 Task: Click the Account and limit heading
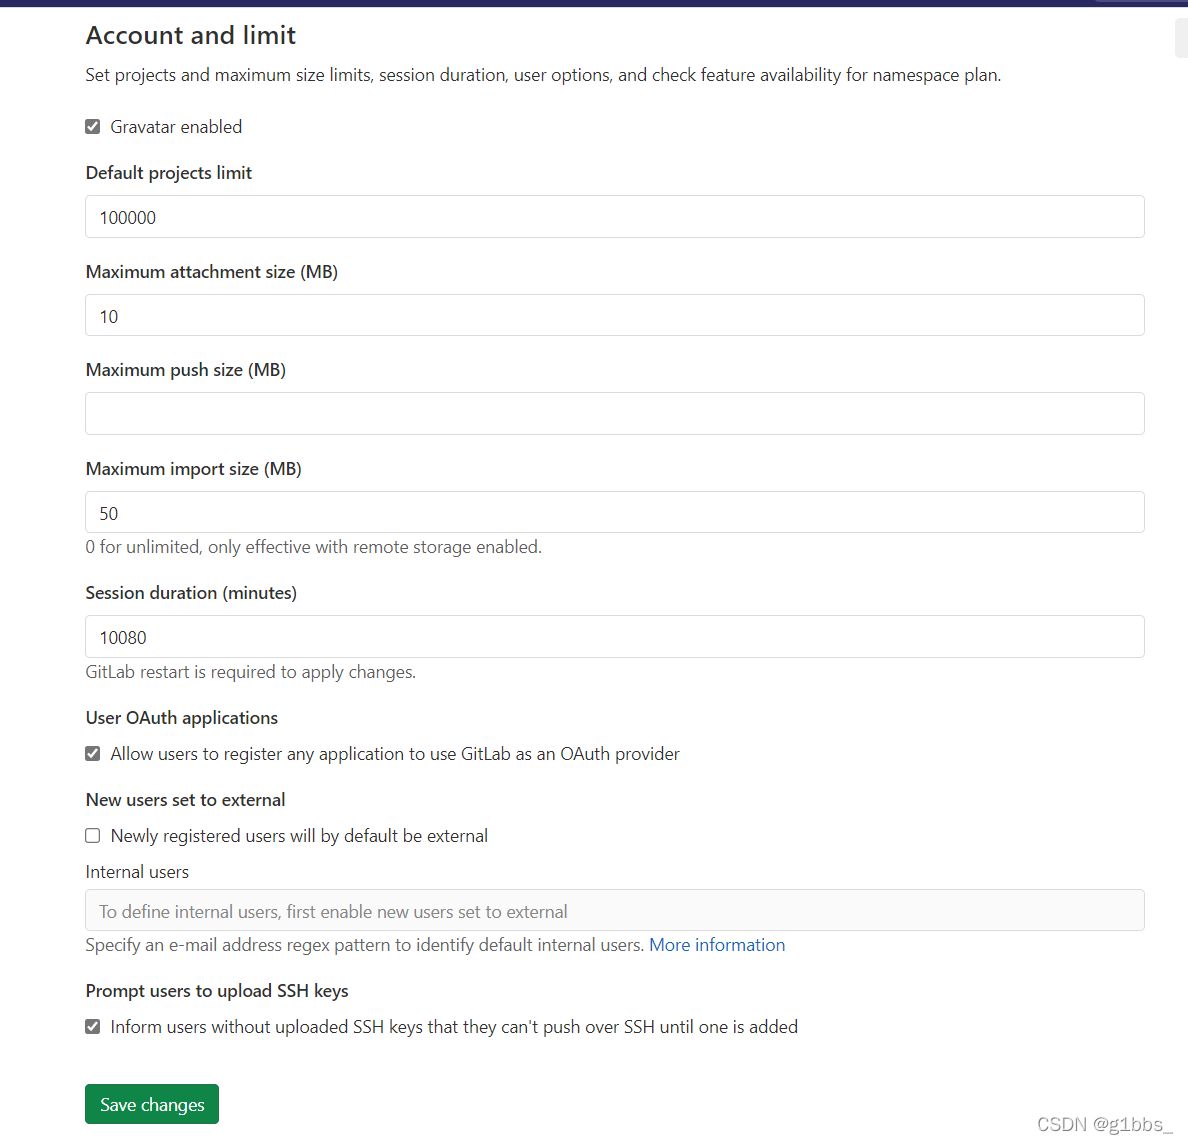pos(190,35)
